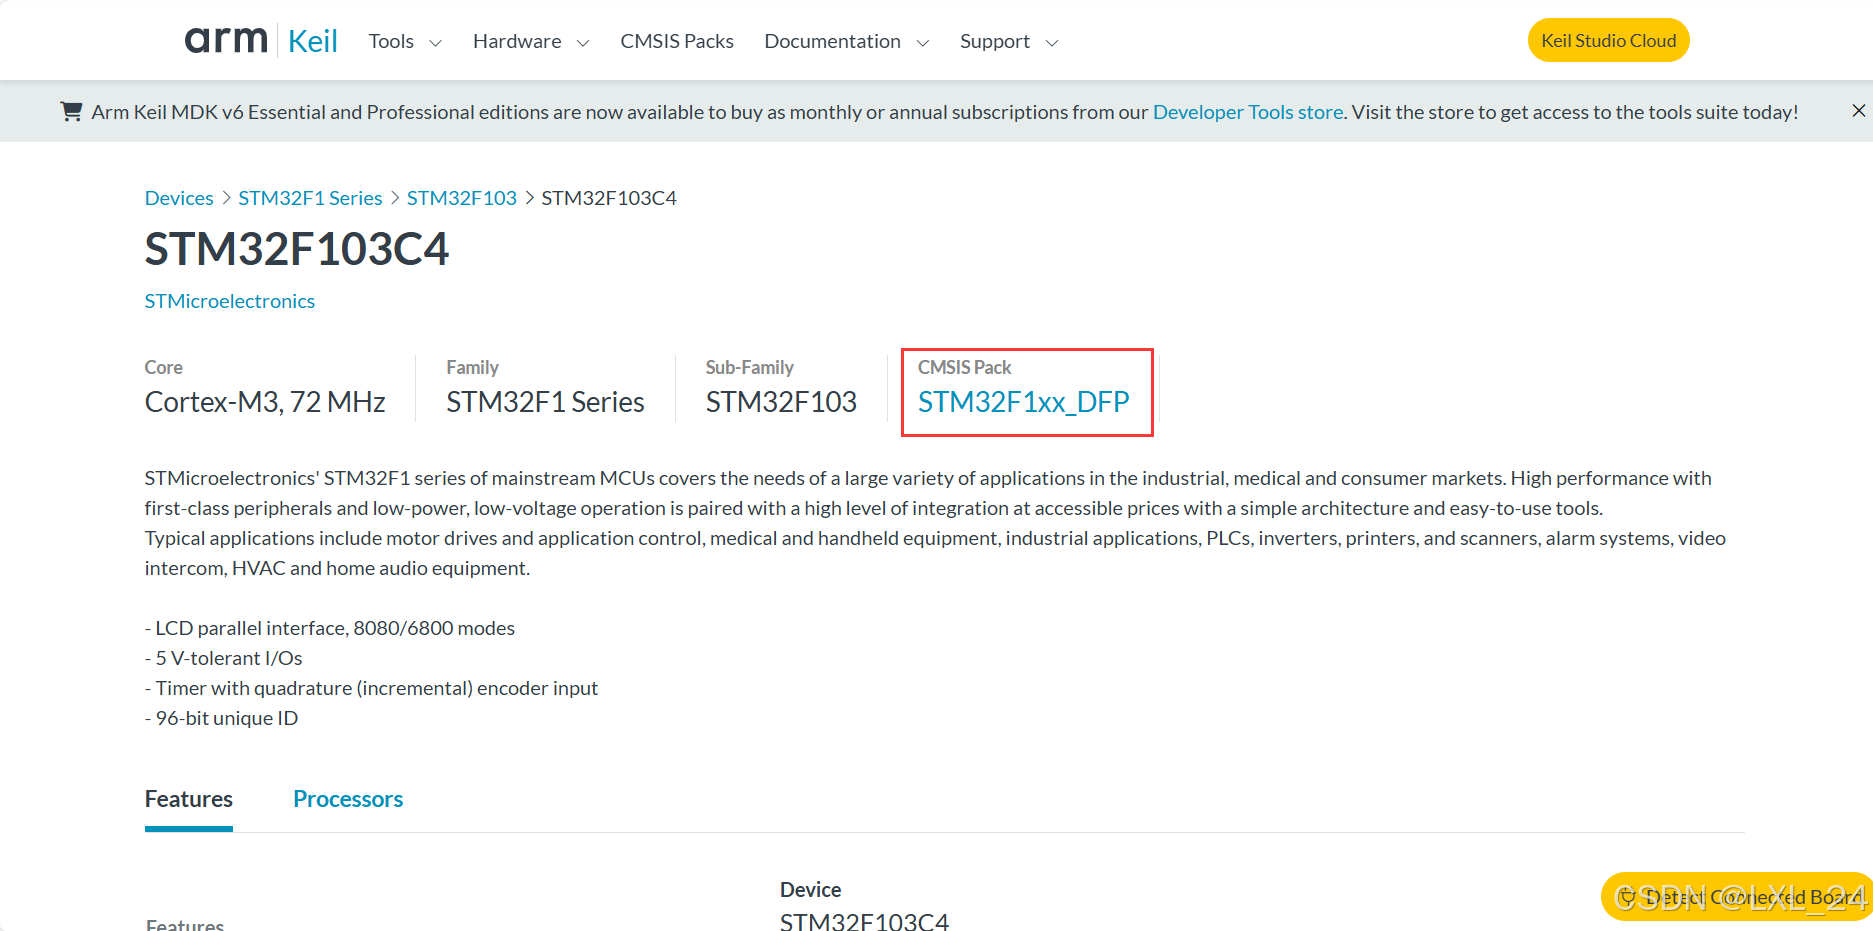Expand the Tools dropdown chevron
This screenshot has width=1873, height=931.
435,43
